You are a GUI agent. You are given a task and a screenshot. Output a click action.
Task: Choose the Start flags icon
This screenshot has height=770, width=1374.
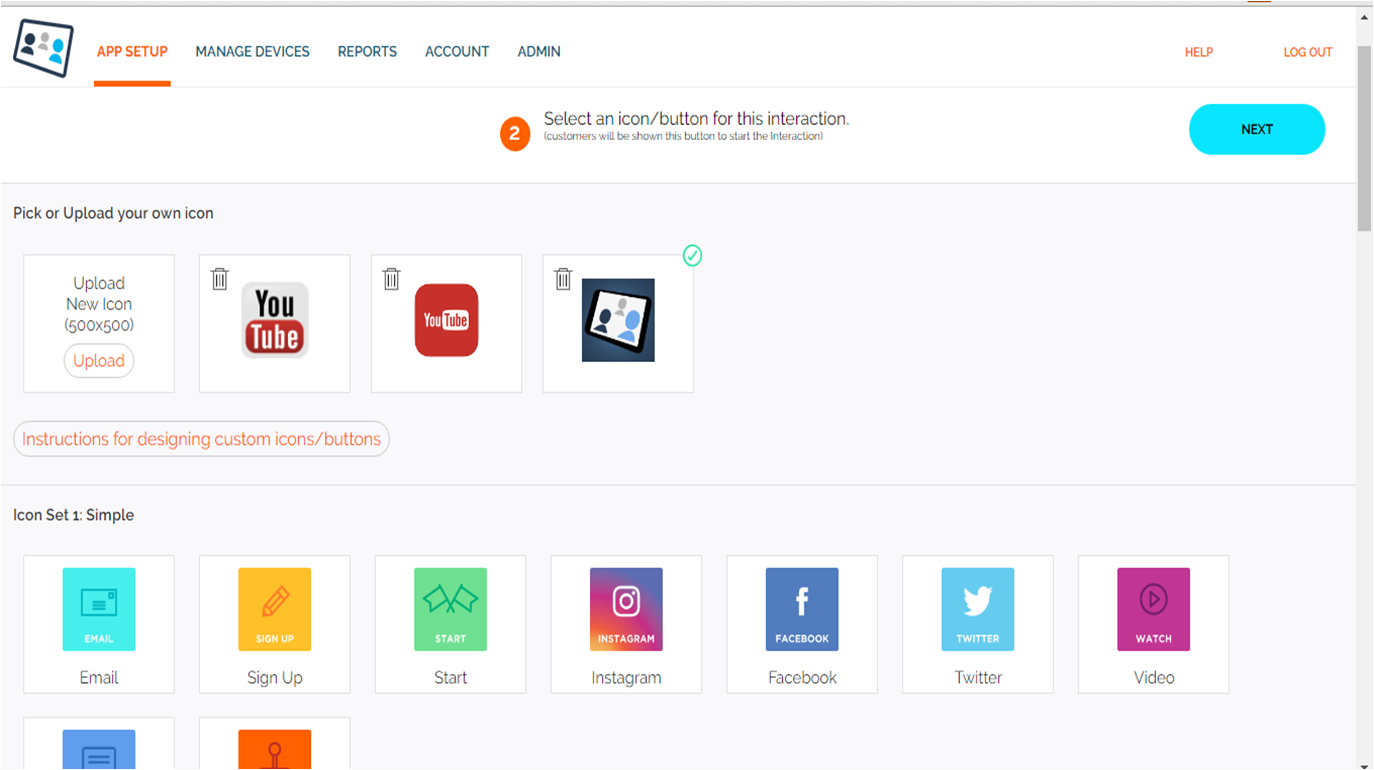pyautogui.click(x=451, y=609)
